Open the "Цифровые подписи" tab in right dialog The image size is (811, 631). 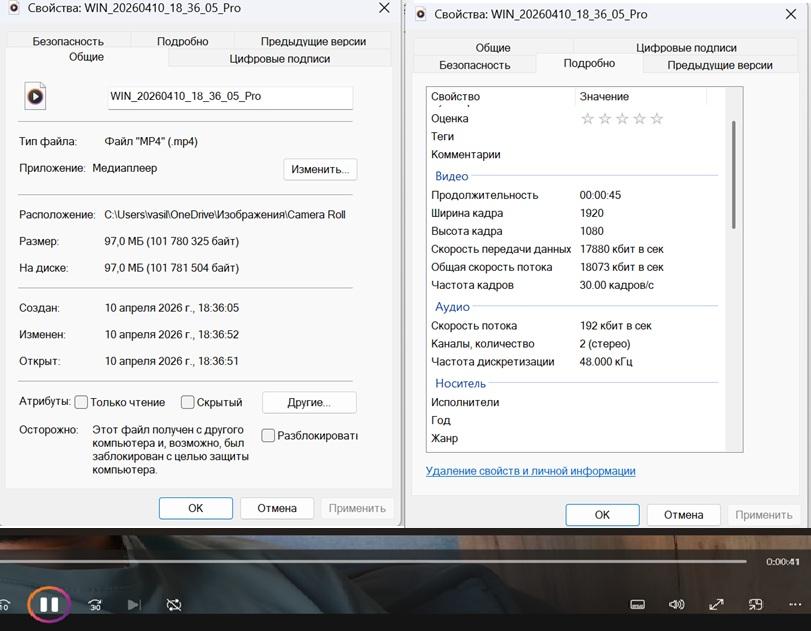coord(686,47)
